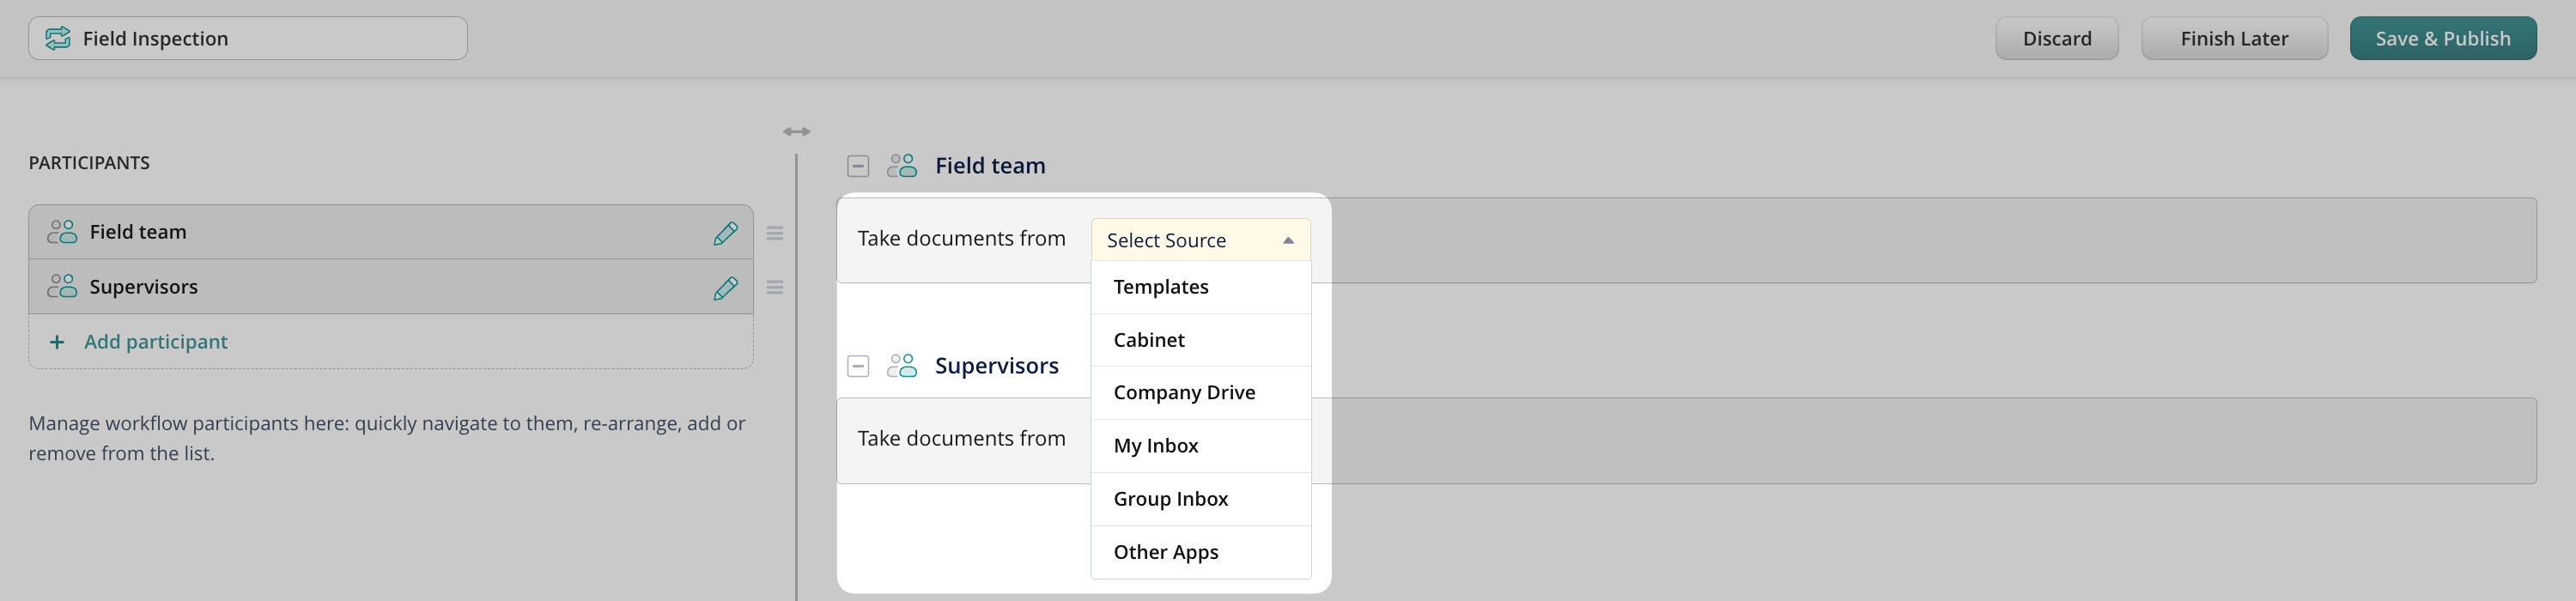Click the panel resize arrows icon
2576x601 pixels.
click(x=796, y=131)
